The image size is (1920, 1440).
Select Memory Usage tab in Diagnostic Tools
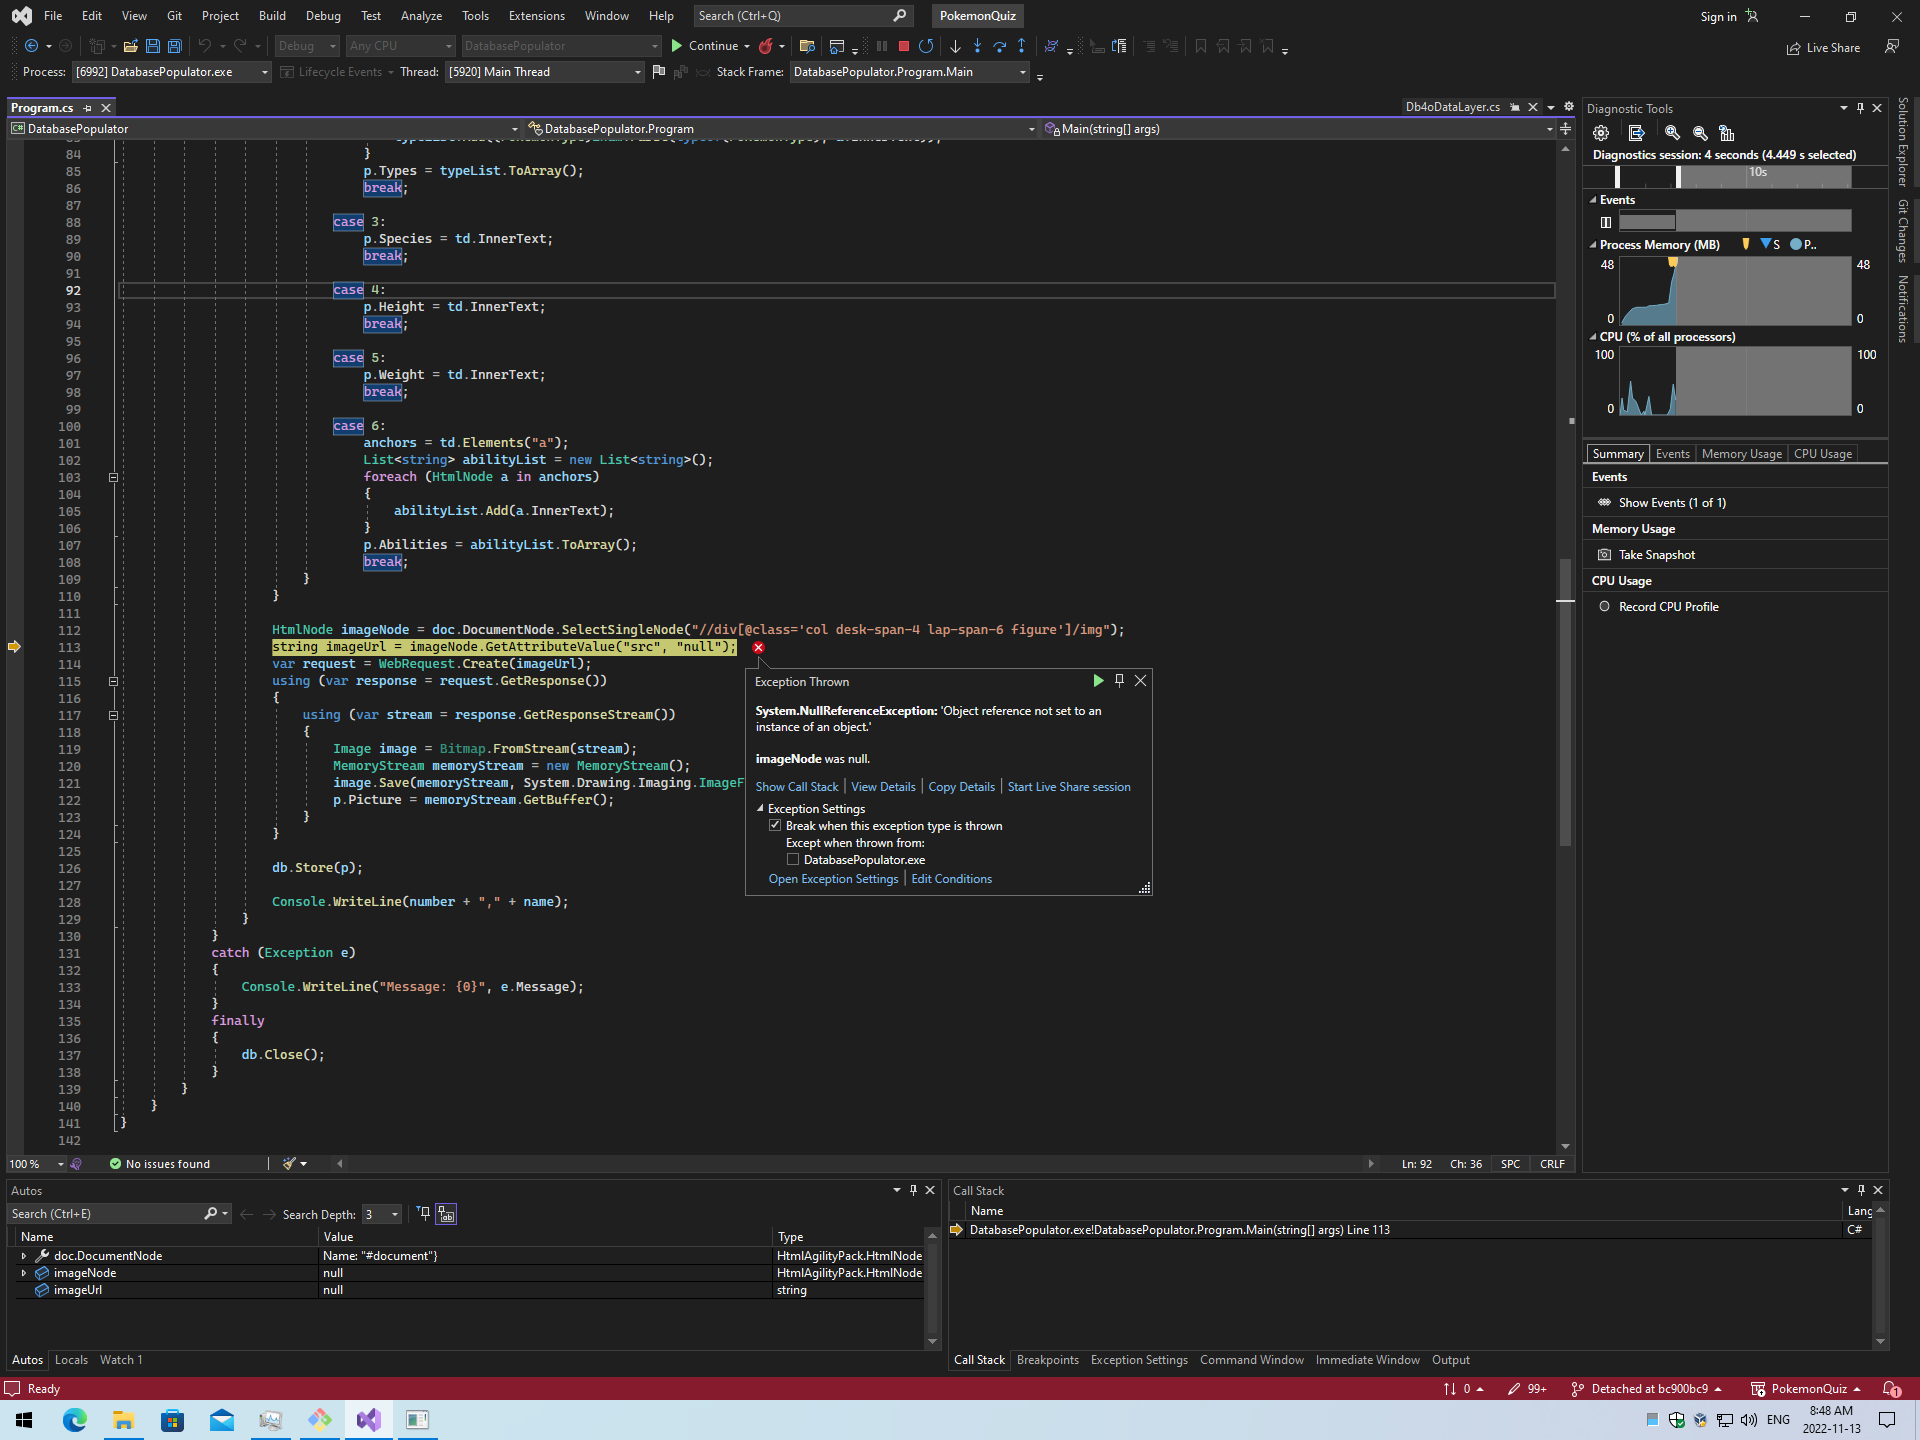(x=1742, y=454)
